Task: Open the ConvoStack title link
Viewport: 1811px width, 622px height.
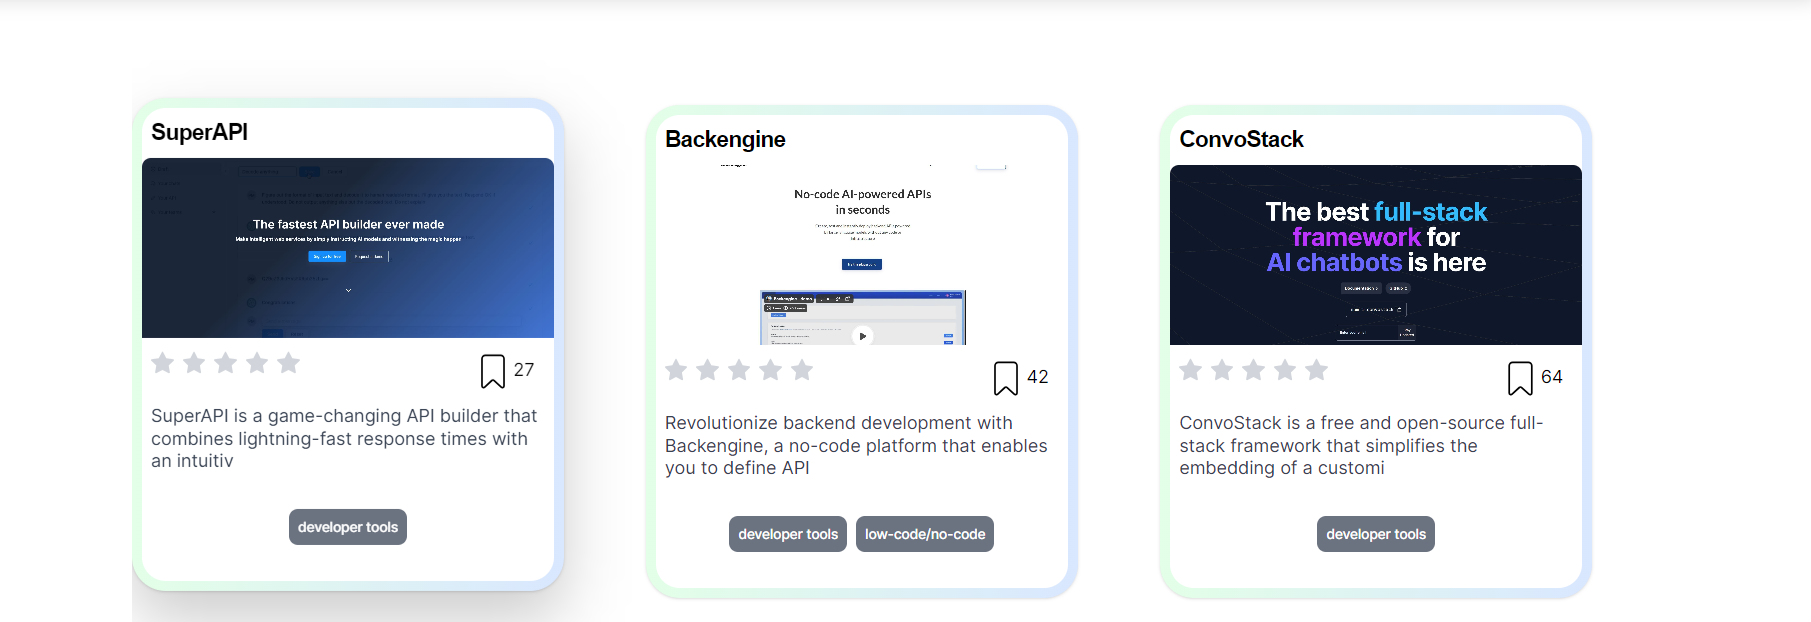Action: 1241,139
